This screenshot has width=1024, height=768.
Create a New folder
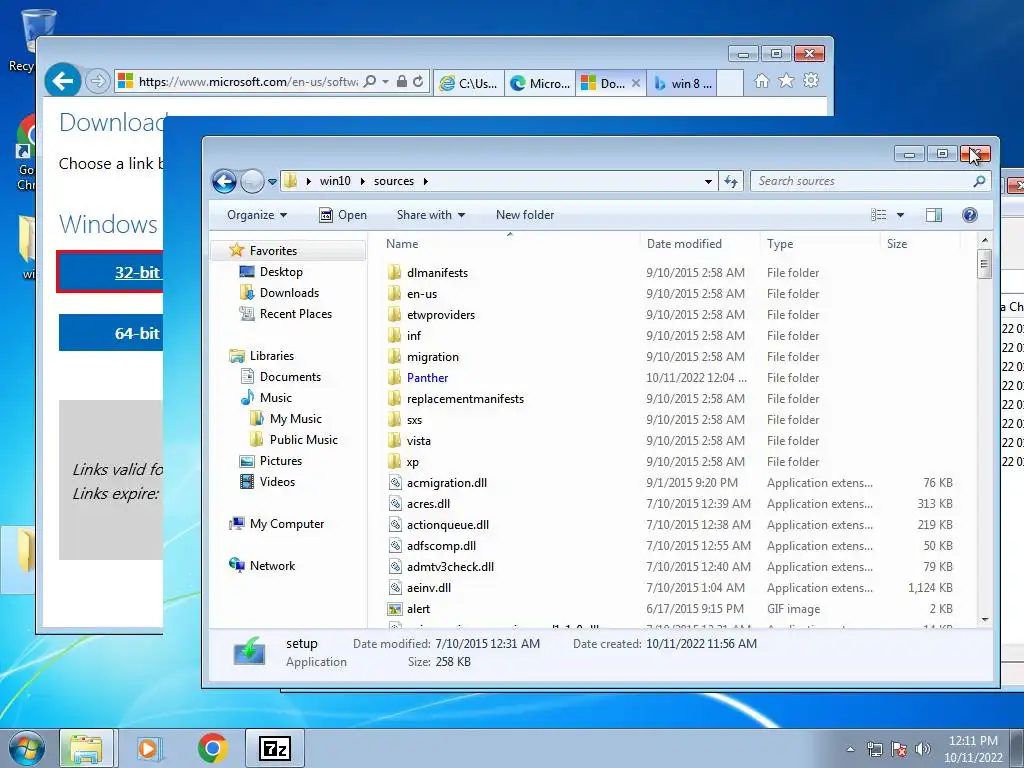click(x=525, y=215)
